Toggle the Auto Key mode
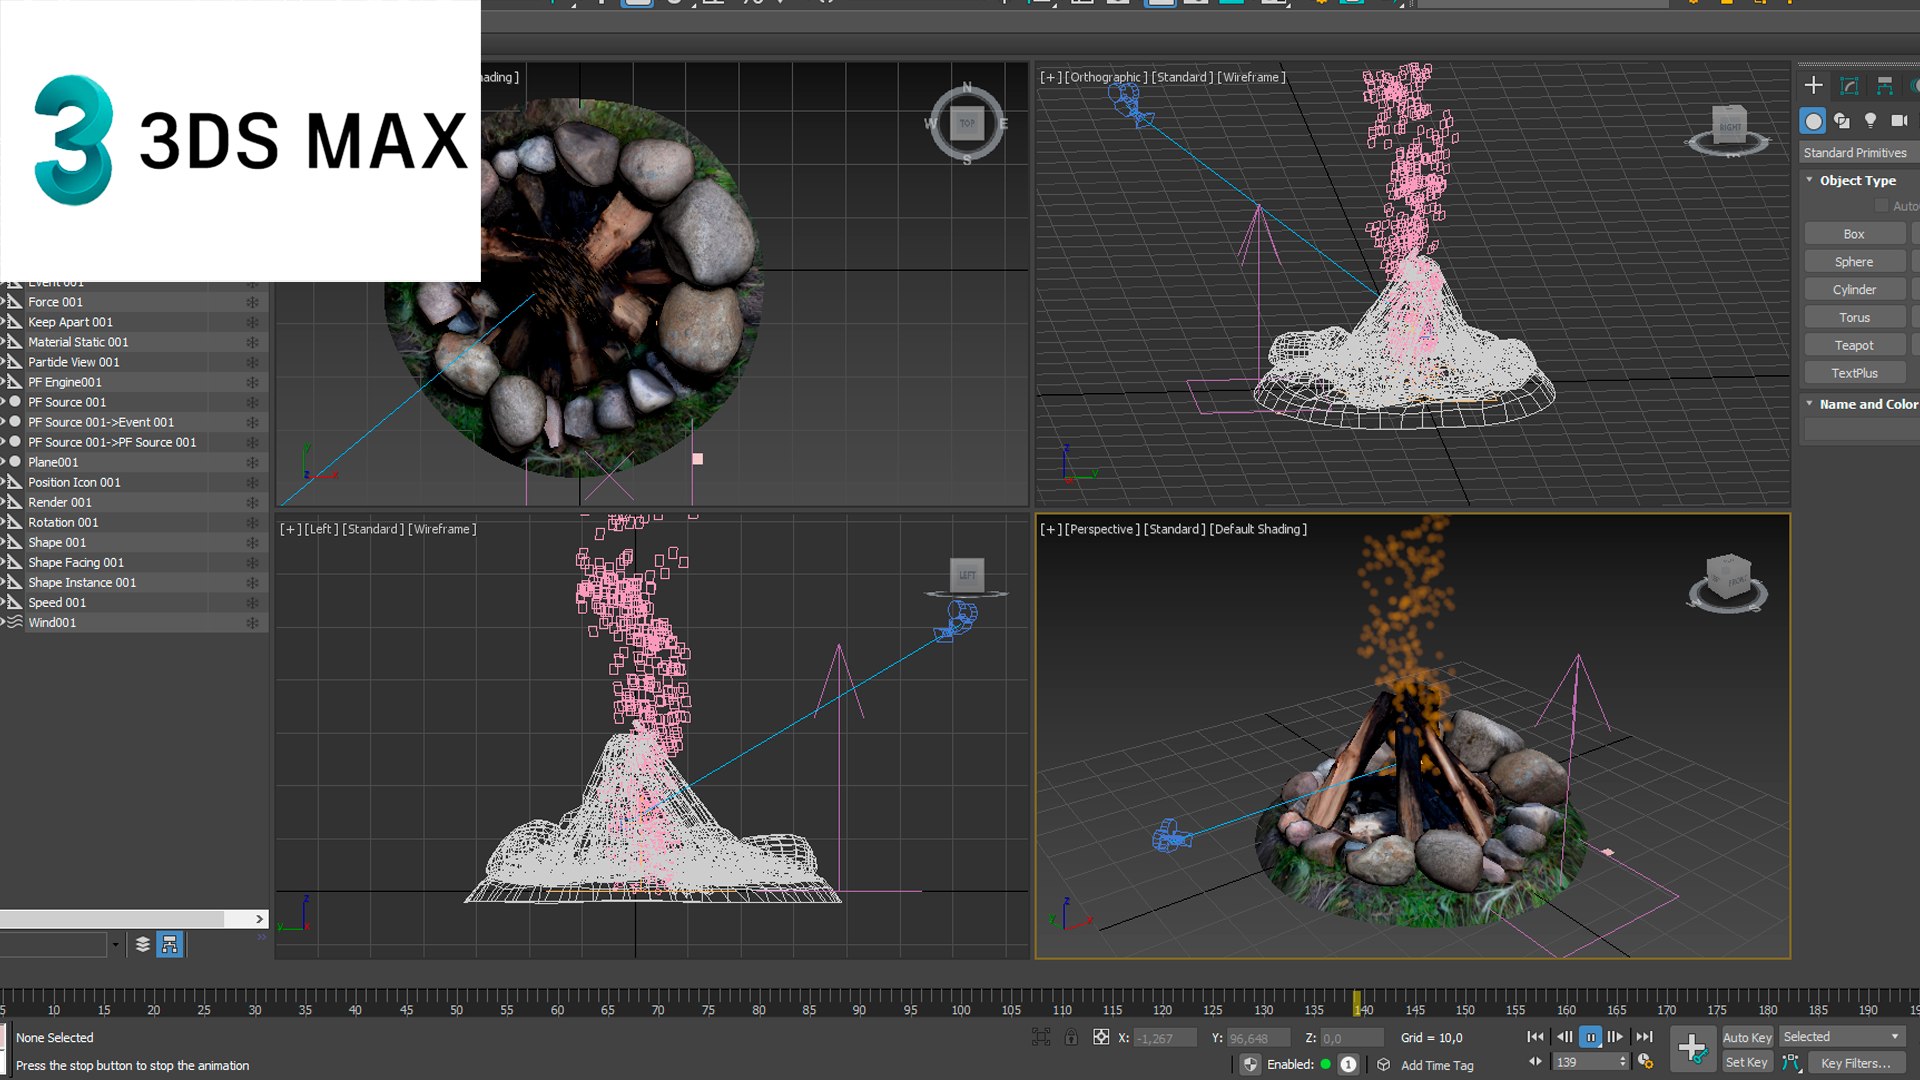 click(1746, 1038)
